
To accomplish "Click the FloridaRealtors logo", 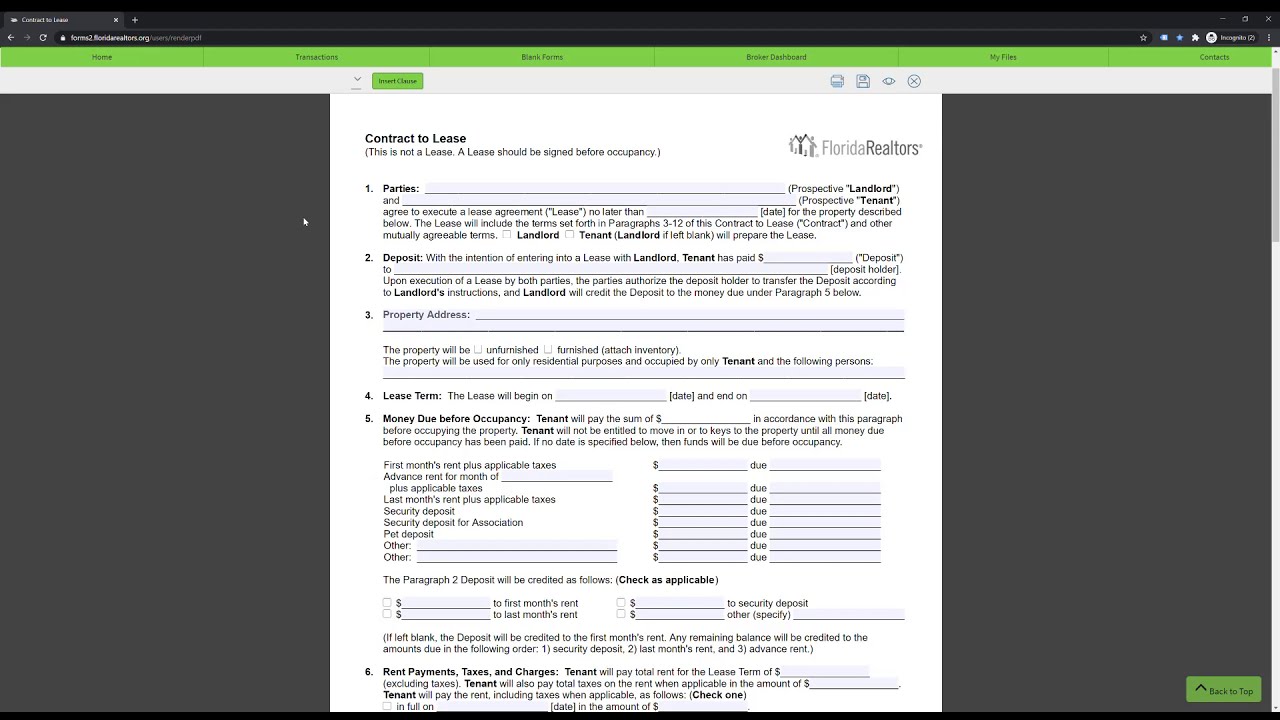I will 855,146.
